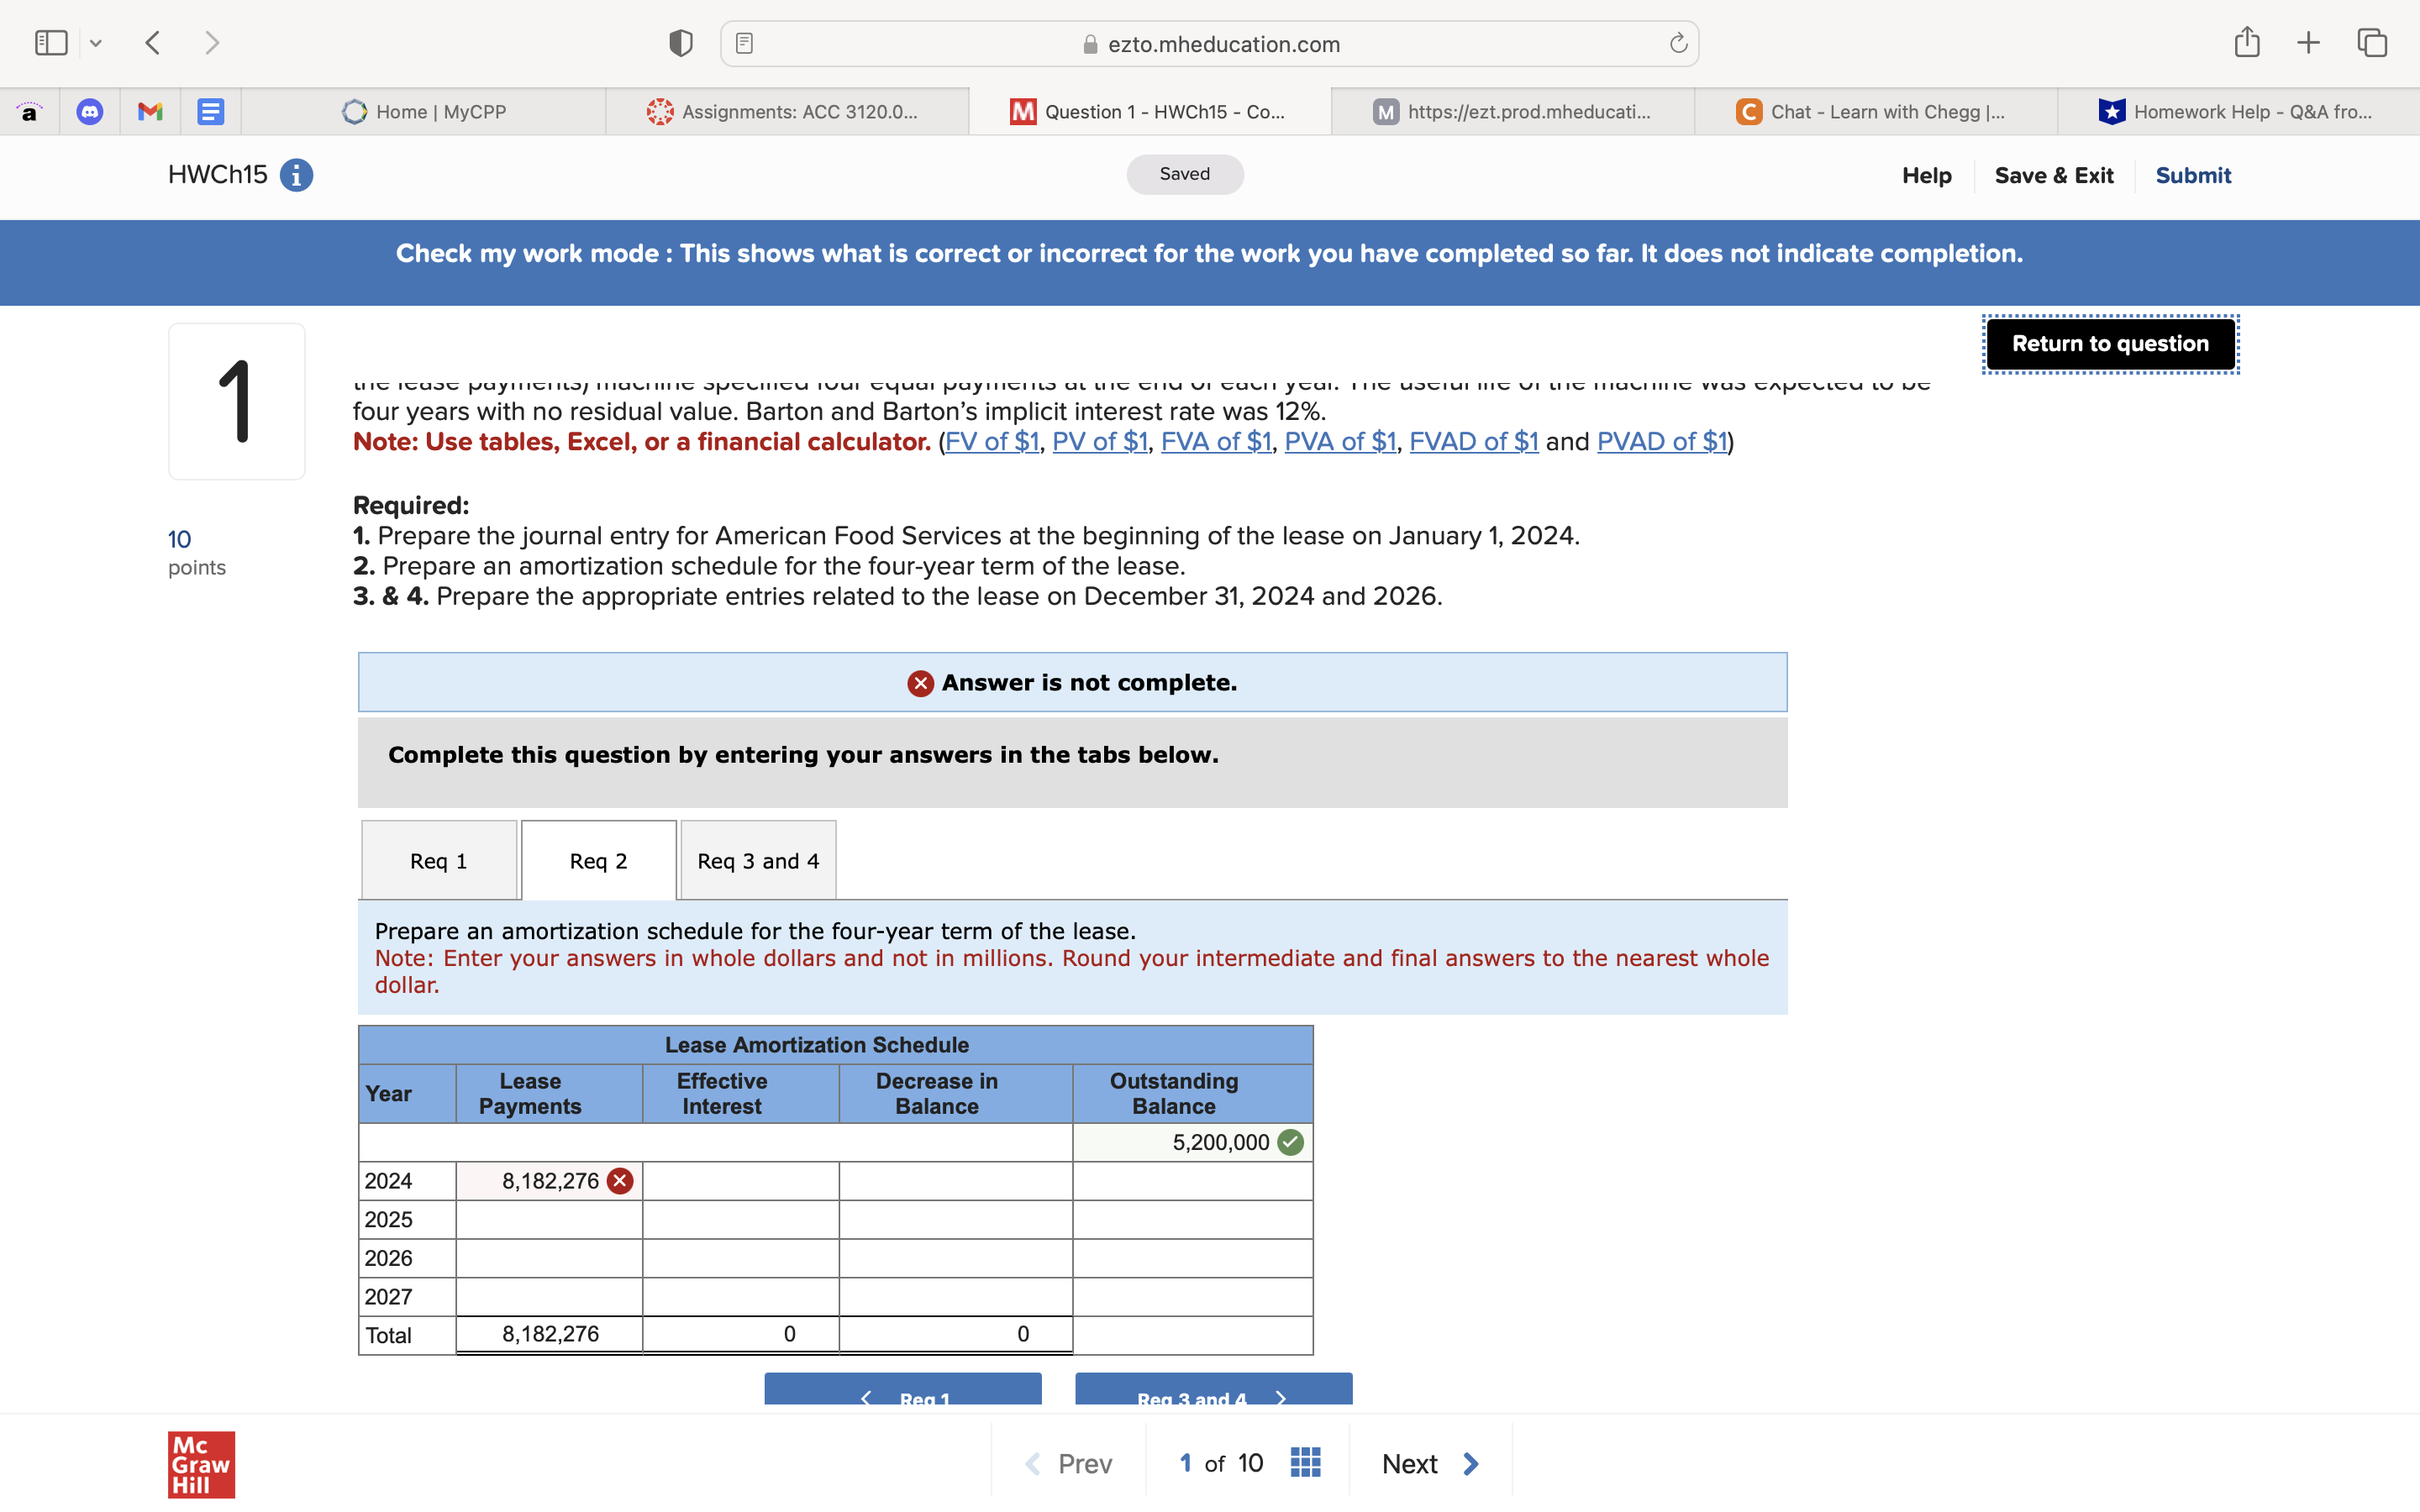Go to Next question chevron

click(1470, 1464)
